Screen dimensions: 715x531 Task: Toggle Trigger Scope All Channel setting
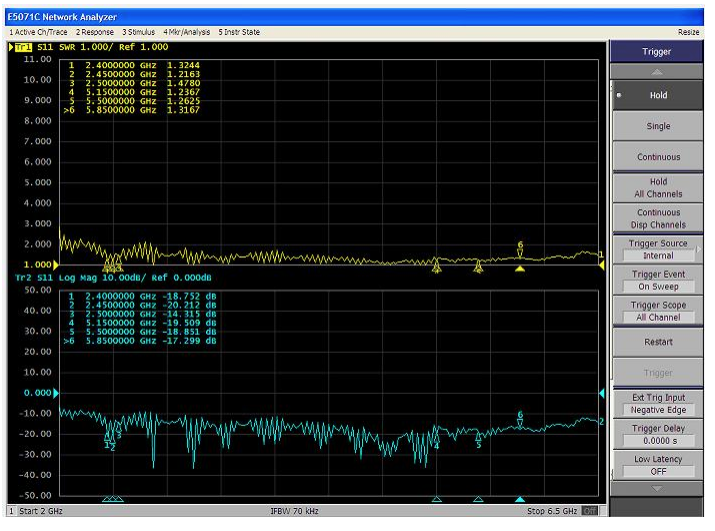click(658, 311)
